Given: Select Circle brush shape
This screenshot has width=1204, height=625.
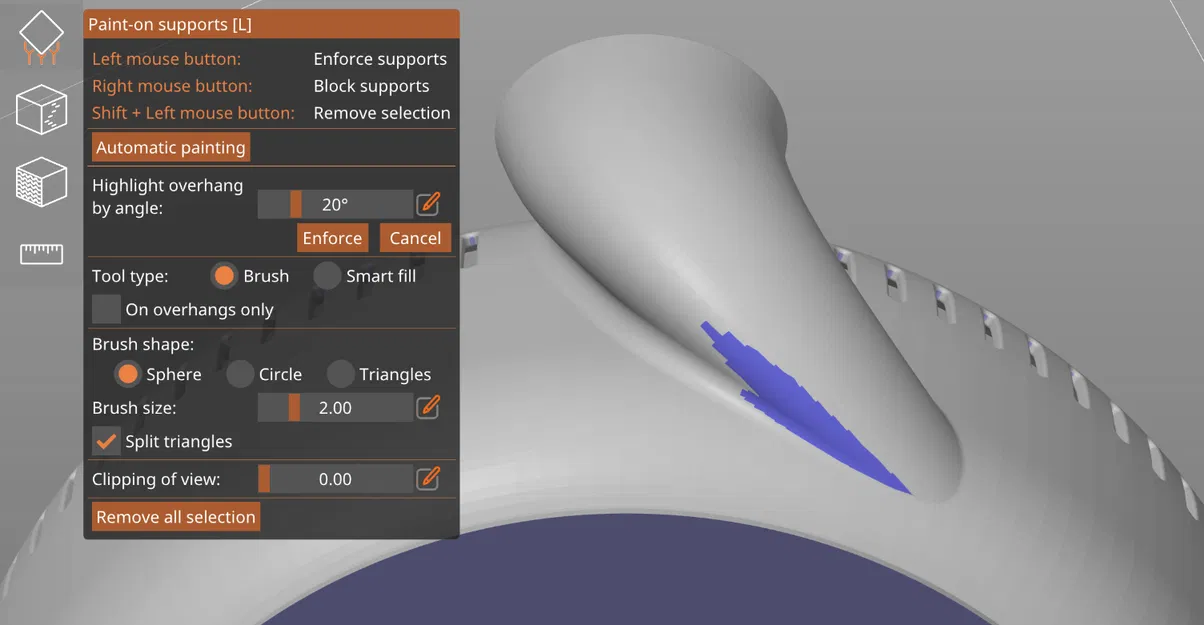Looking at the screenshot, I should pos(240,374).
